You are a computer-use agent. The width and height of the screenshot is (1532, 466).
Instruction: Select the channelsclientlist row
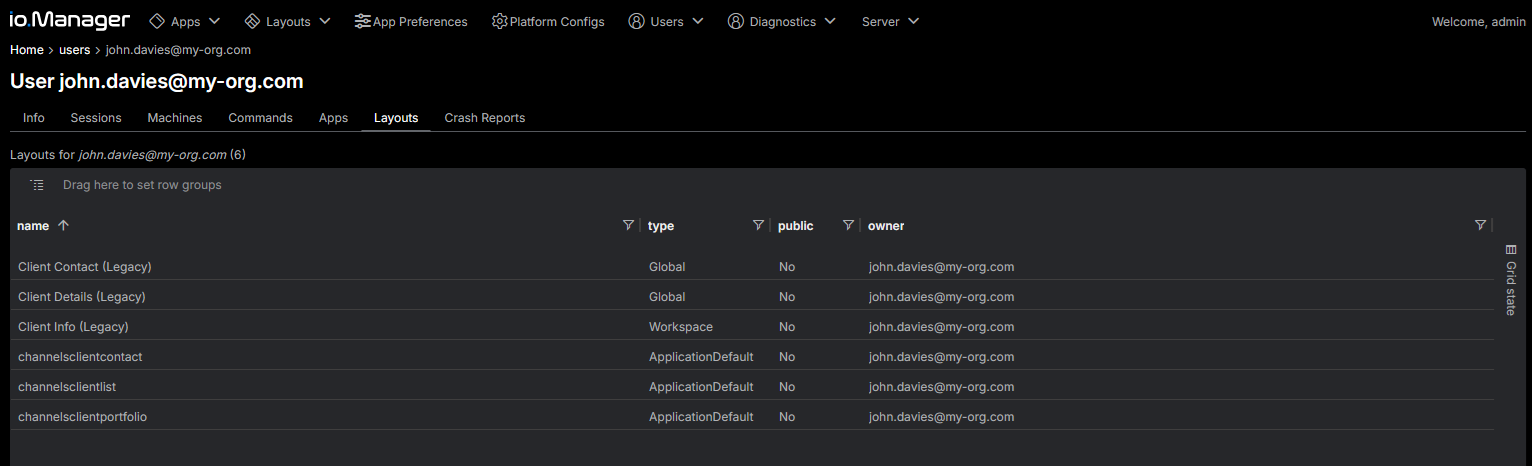[752, 387]
